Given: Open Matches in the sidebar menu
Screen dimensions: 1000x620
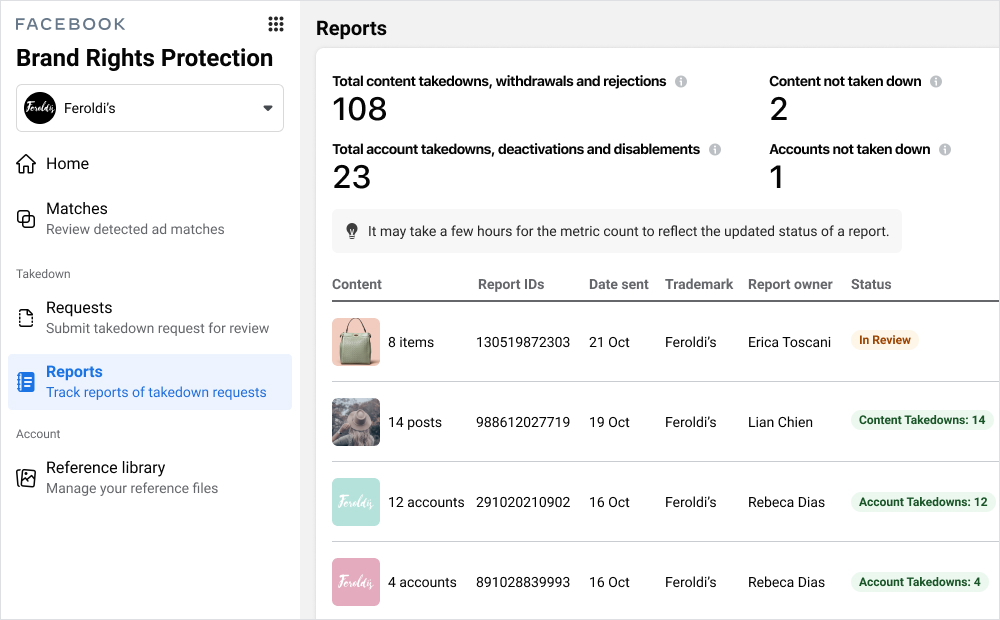Looking at the screenshot, I should 77,209.
